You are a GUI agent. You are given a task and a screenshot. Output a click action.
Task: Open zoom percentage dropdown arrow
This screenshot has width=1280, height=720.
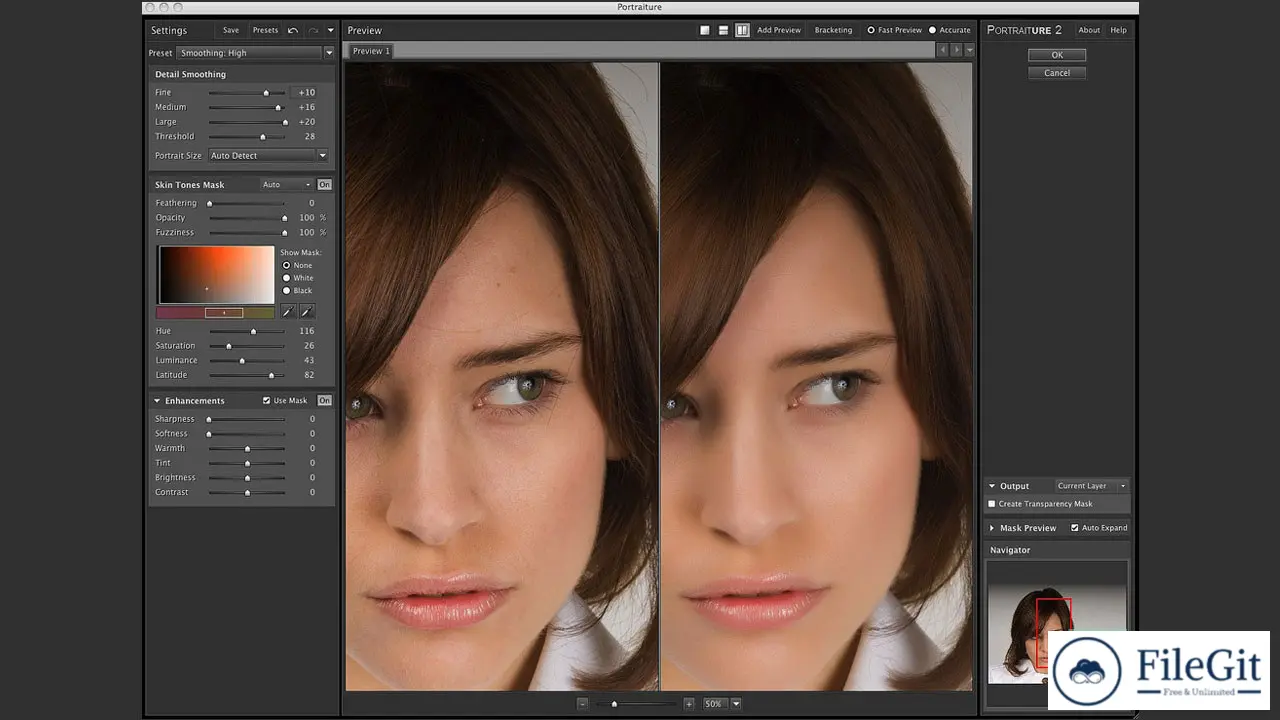tap(736, 704)
